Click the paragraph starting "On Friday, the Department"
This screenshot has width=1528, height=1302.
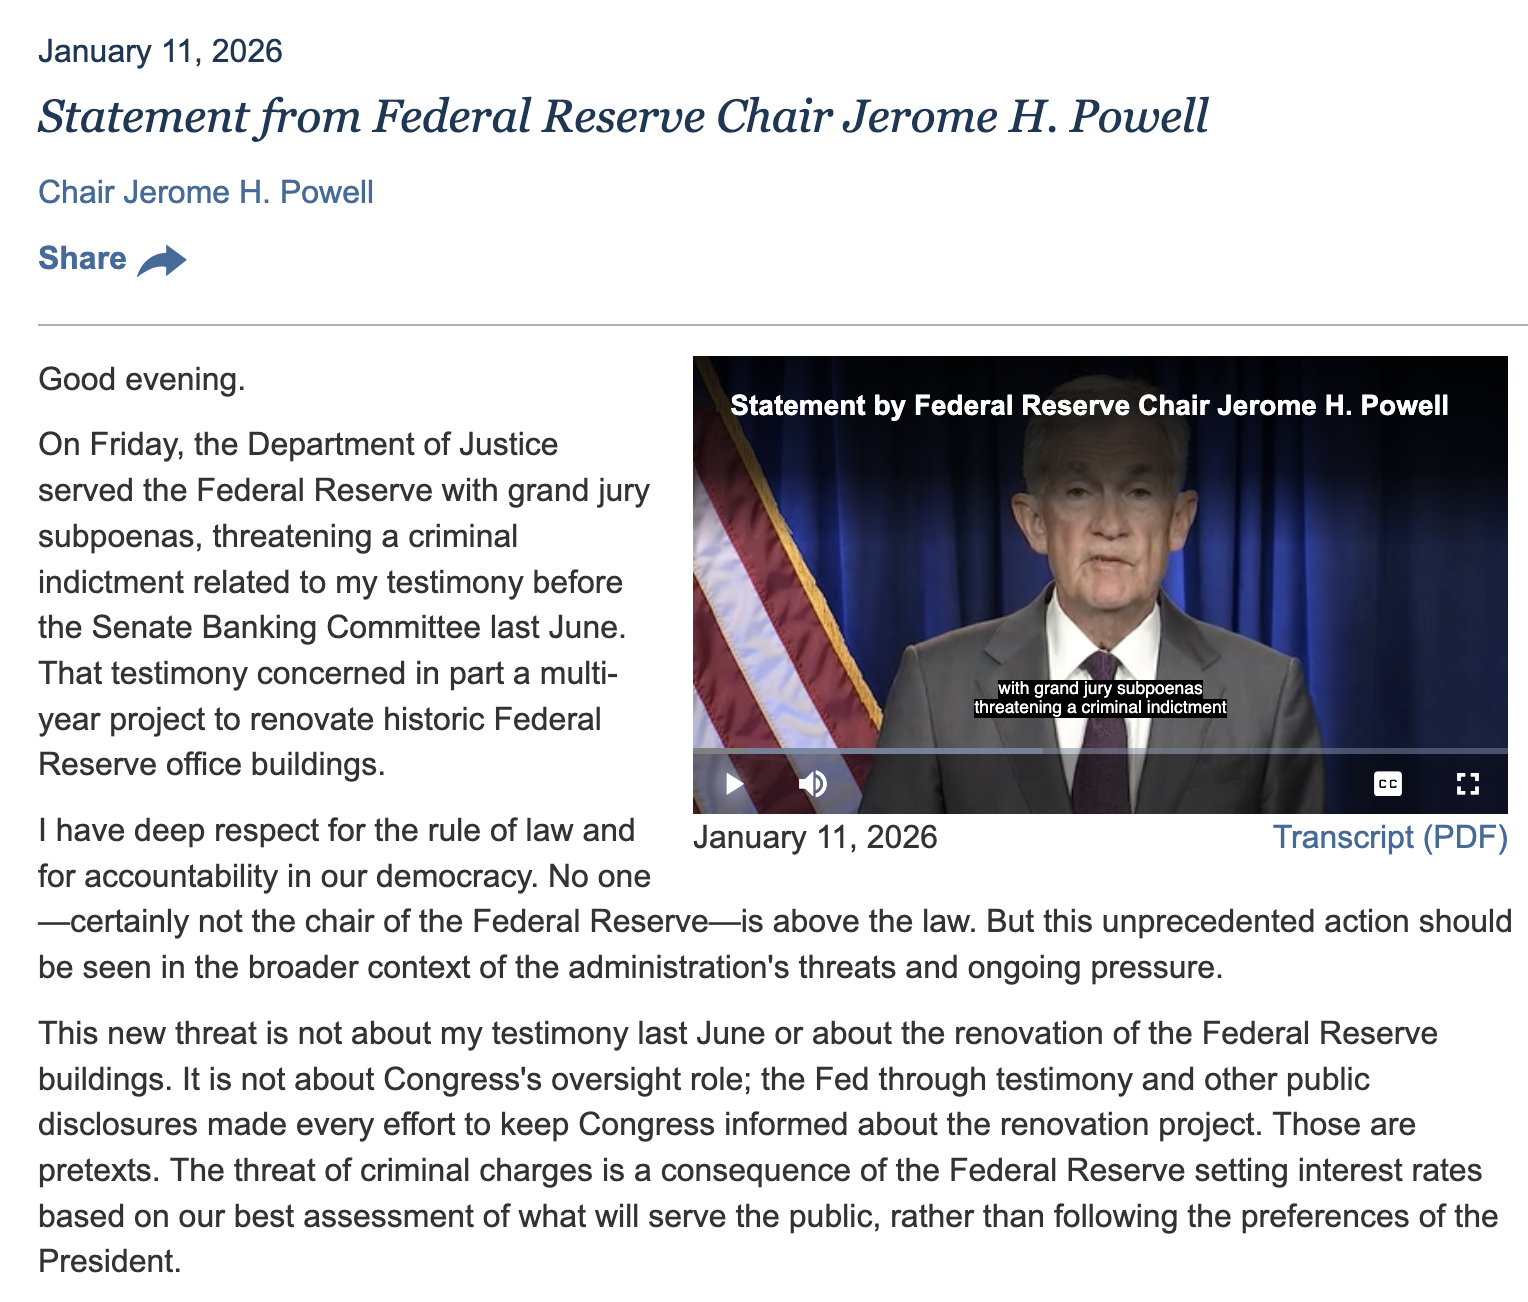[340, 604]
